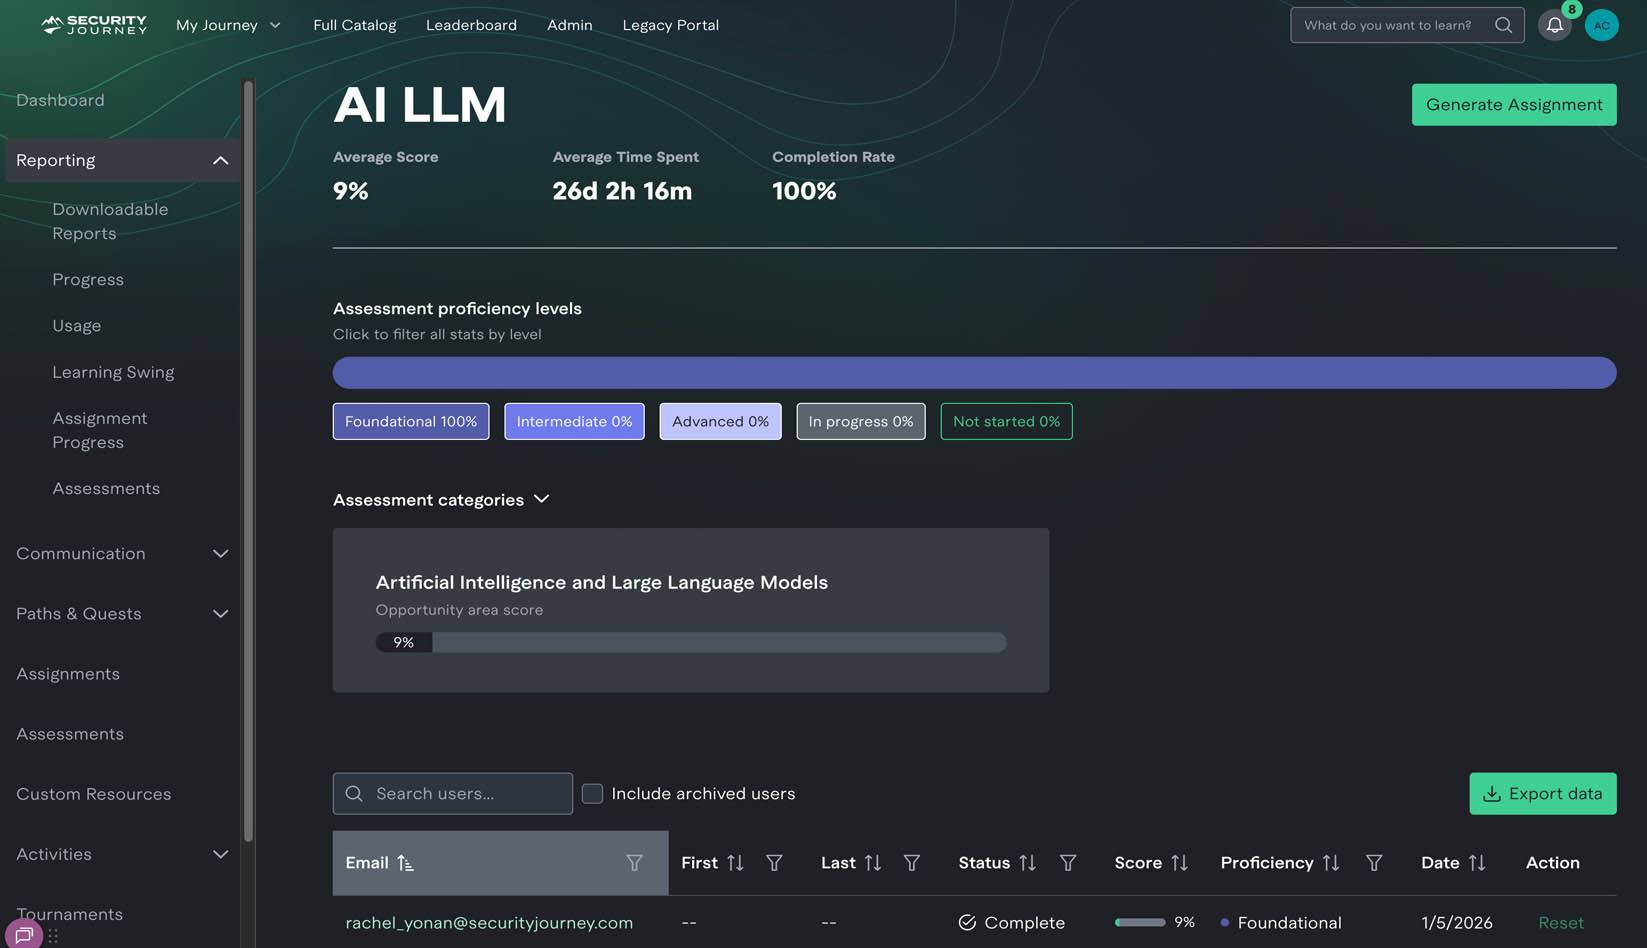Screen dimensions: 1647x948
Task: Open the notifications bell
Action: click(x=1554, y=25)
